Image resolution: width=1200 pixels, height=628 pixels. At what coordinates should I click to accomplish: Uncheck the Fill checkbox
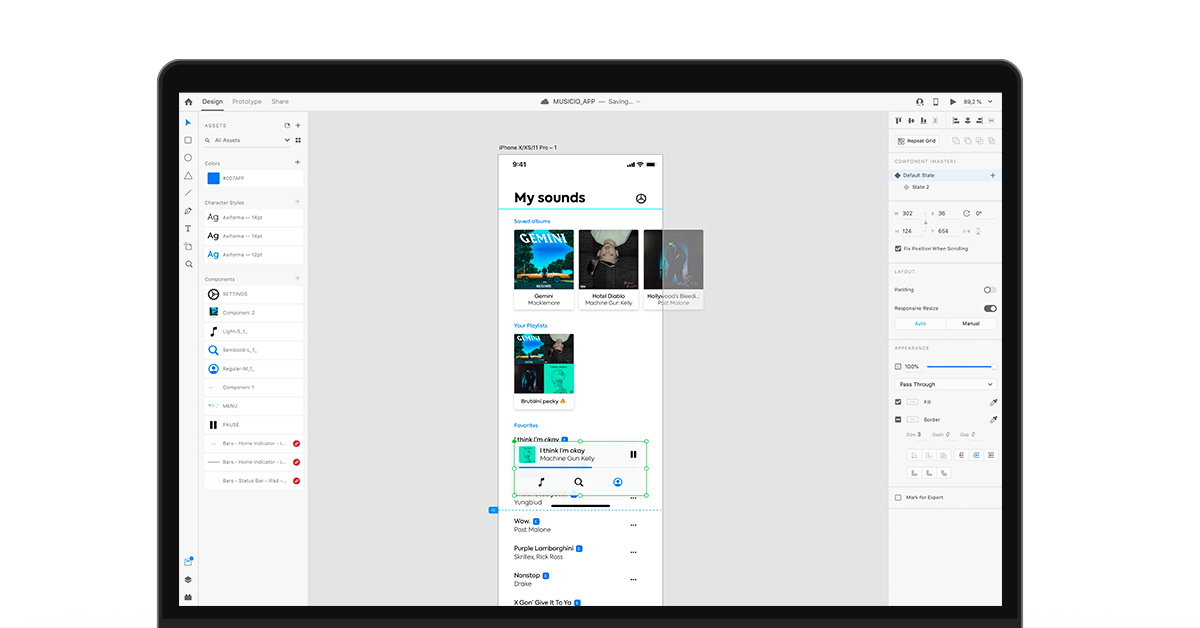coord(898,402)
